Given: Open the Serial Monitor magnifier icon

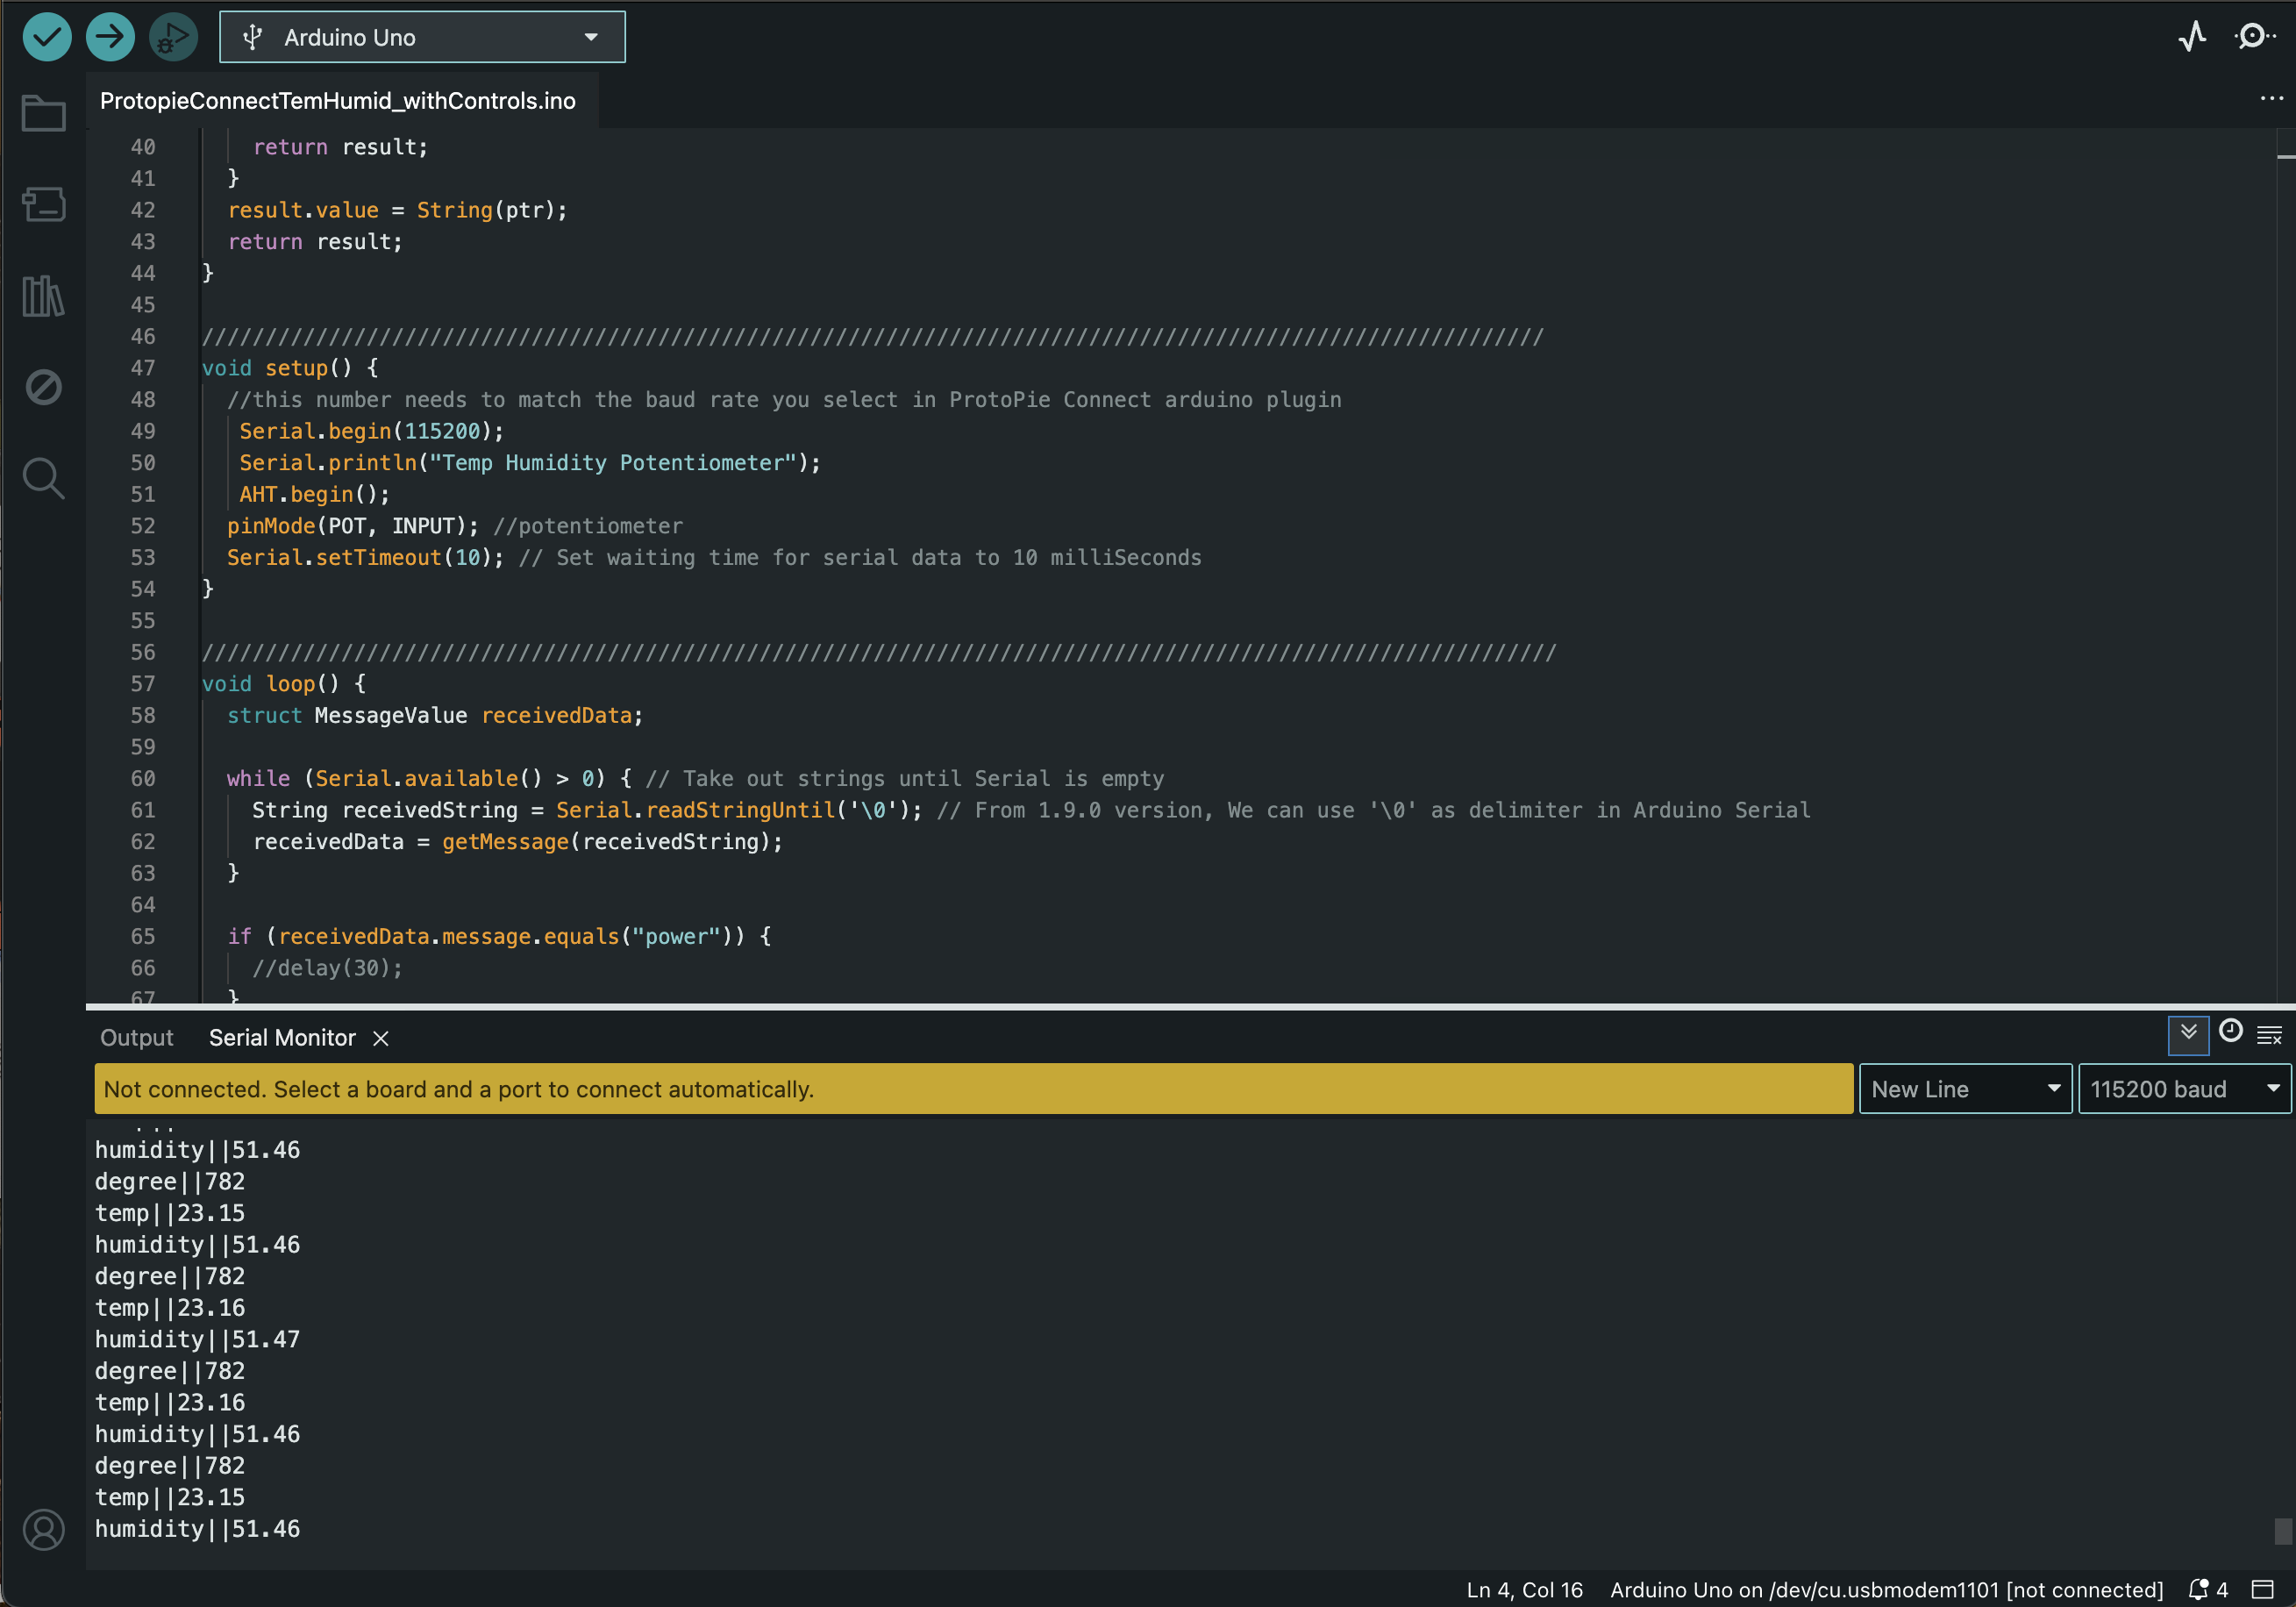Looking at the screenshot, I should pyautogui.click(x=2254, y=37).
